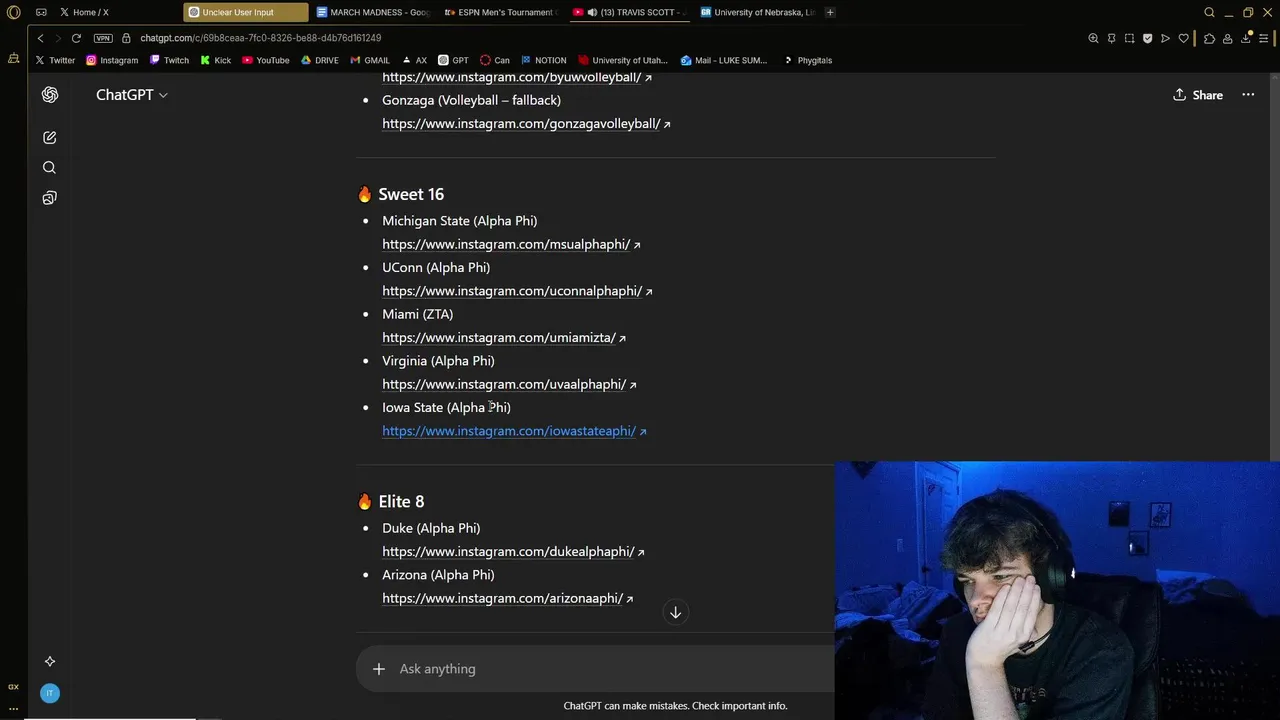Viewport: 1280px width, 720px height.
Task: Open the NOTION bookmark
Action: pos(543,60)
